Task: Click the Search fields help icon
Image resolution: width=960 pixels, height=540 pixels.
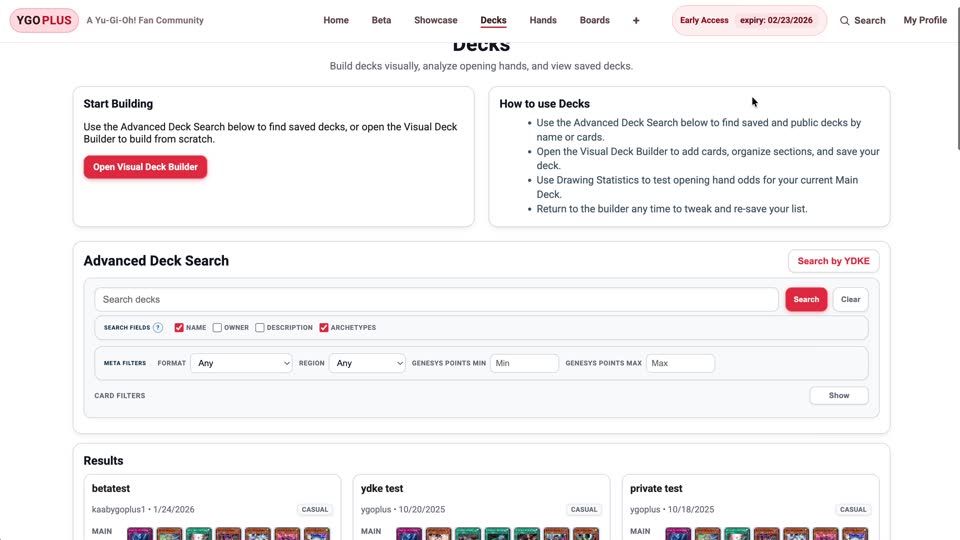Action: click(x=158, y=328)
